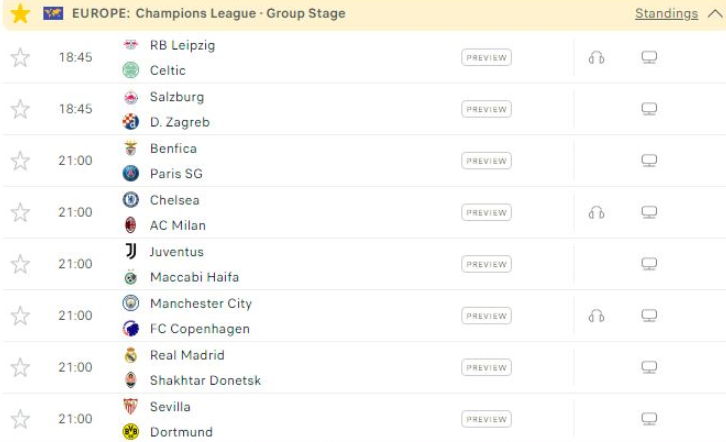Favorite the Real Madrid vs Shakhtar Donetsk match

point(20,367)
